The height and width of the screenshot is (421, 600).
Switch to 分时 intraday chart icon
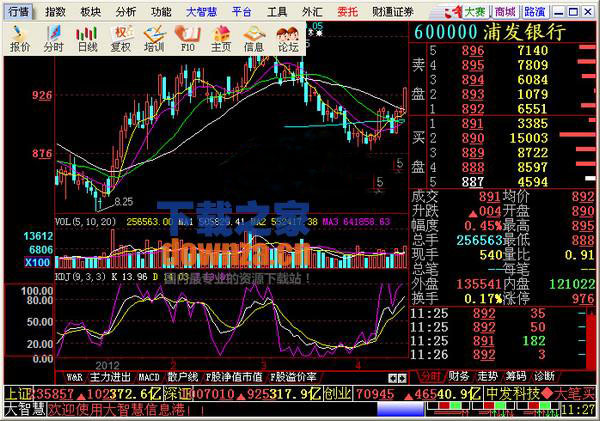(x=53, y=39)
